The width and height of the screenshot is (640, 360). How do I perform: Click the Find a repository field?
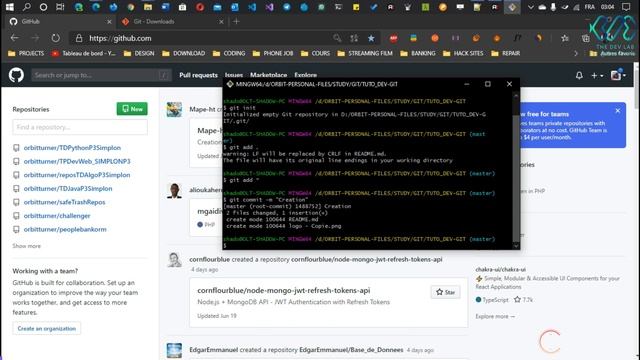click(x=80, y=127)
